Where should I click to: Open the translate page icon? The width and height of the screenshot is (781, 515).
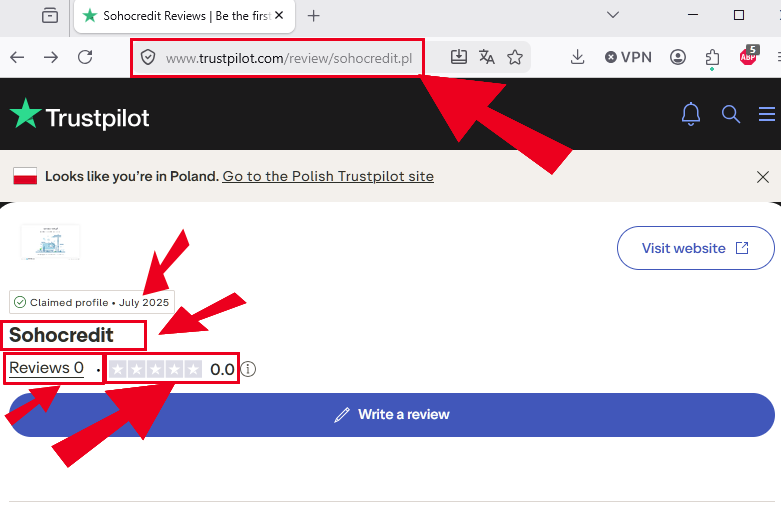pos(487,57)
